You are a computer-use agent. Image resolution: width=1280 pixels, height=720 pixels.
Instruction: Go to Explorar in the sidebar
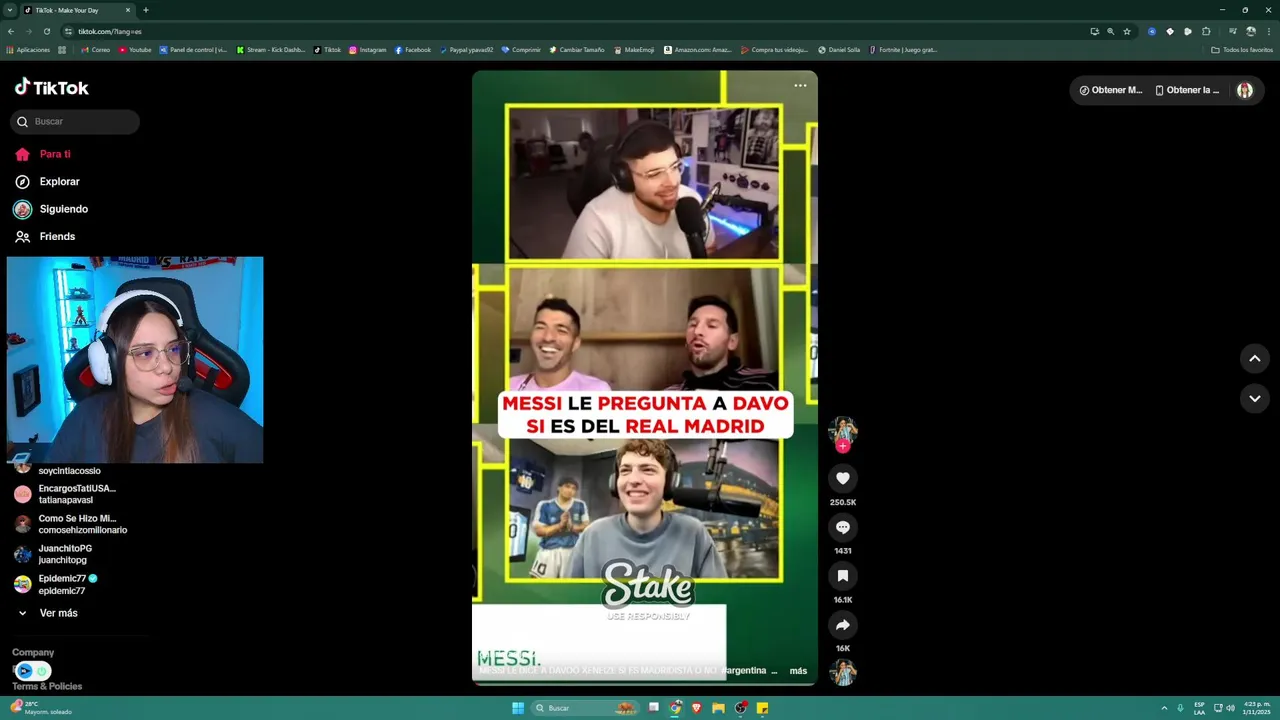46,182
